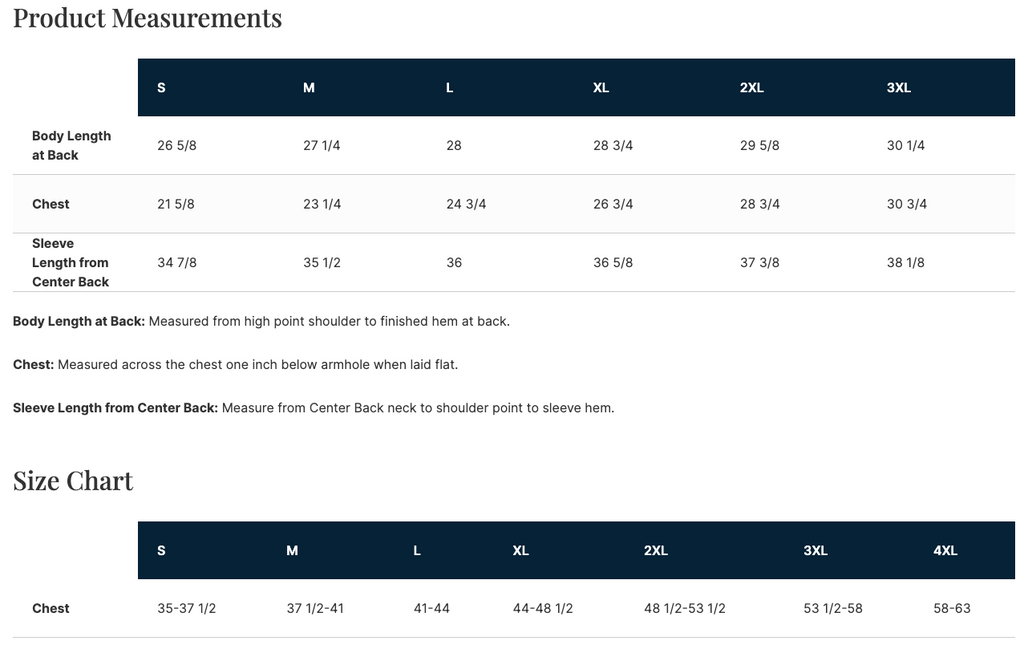Select the 35-37 1/2 chest range cell
The height and width of the screenshot is (645, 1024).
click(187, 608)
